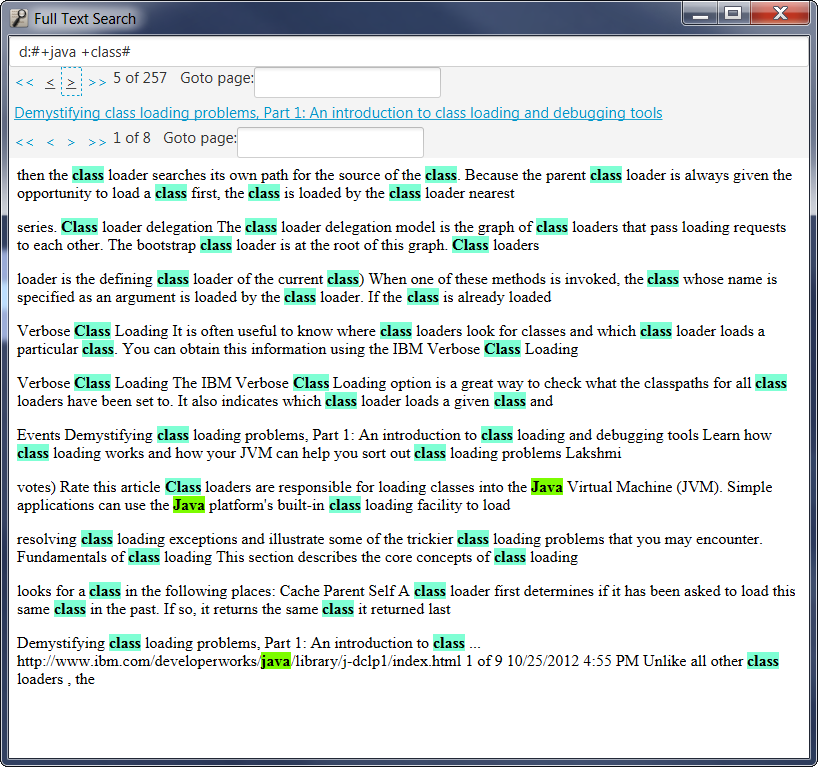818x767 pixels.
Task: Close the Full Text Search window
Action: [x=780, y=14]
